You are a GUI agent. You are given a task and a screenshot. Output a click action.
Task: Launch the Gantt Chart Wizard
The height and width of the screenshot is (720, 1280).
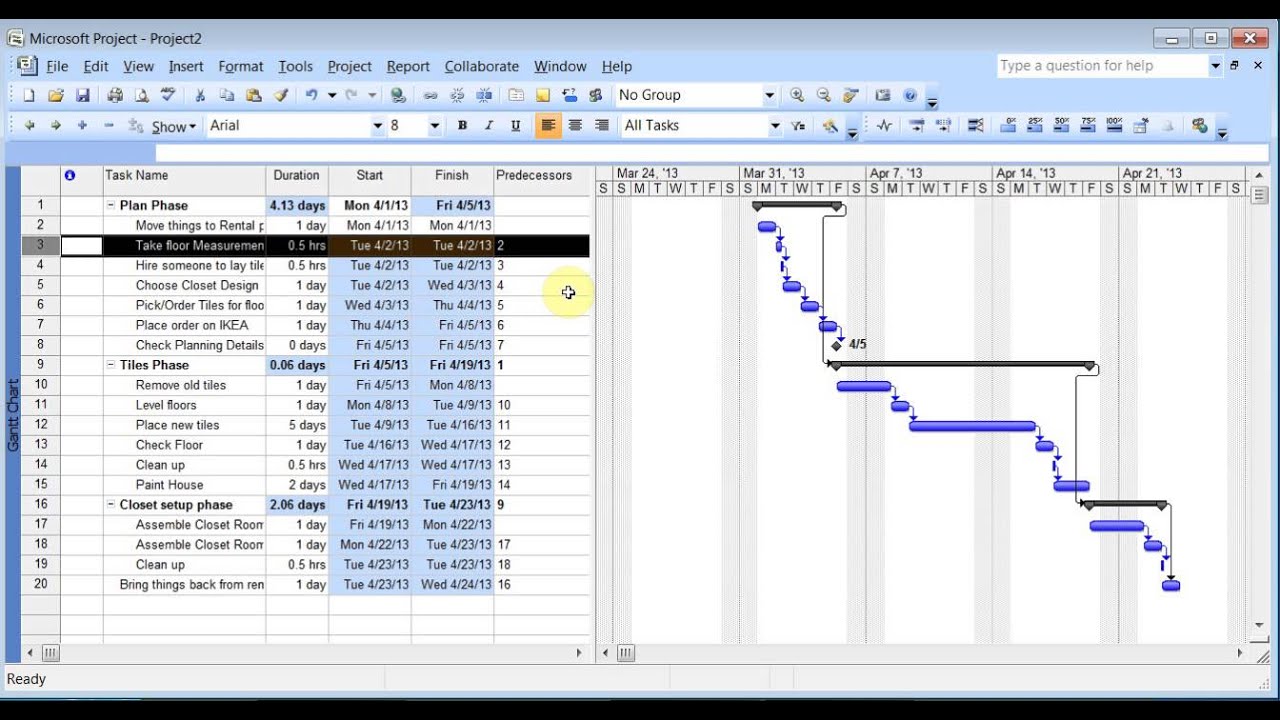point(831,126)
